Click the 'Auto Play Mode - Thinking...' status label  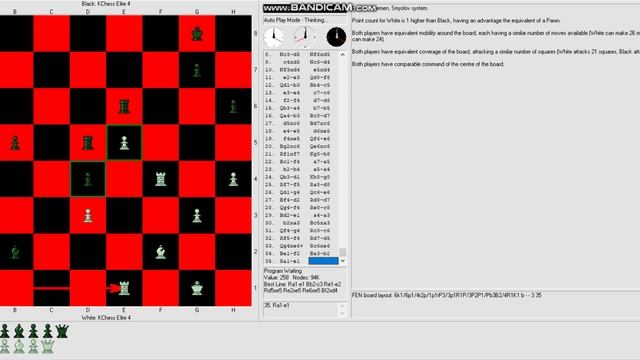point(296,20)
